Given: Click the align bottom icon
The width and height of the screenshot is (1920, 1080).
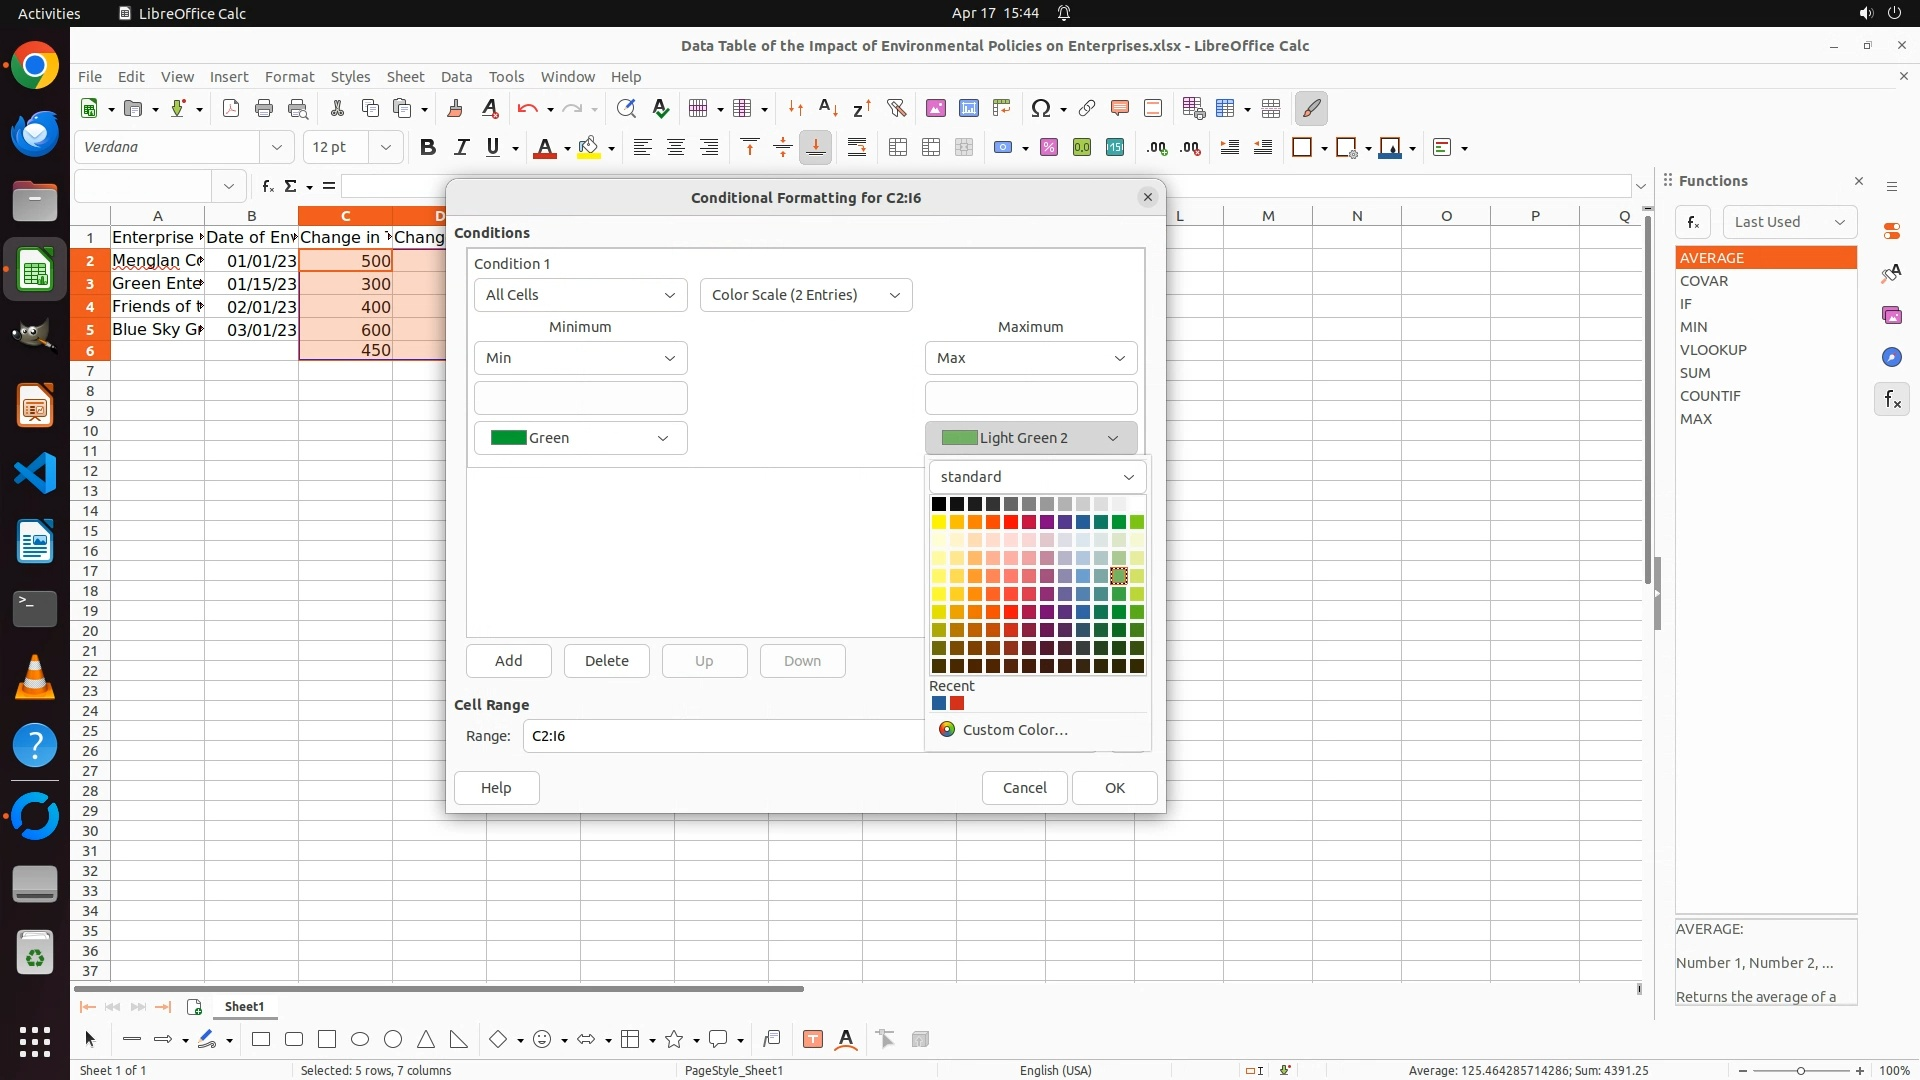Looking at the screenshot, I should point(816,148).
